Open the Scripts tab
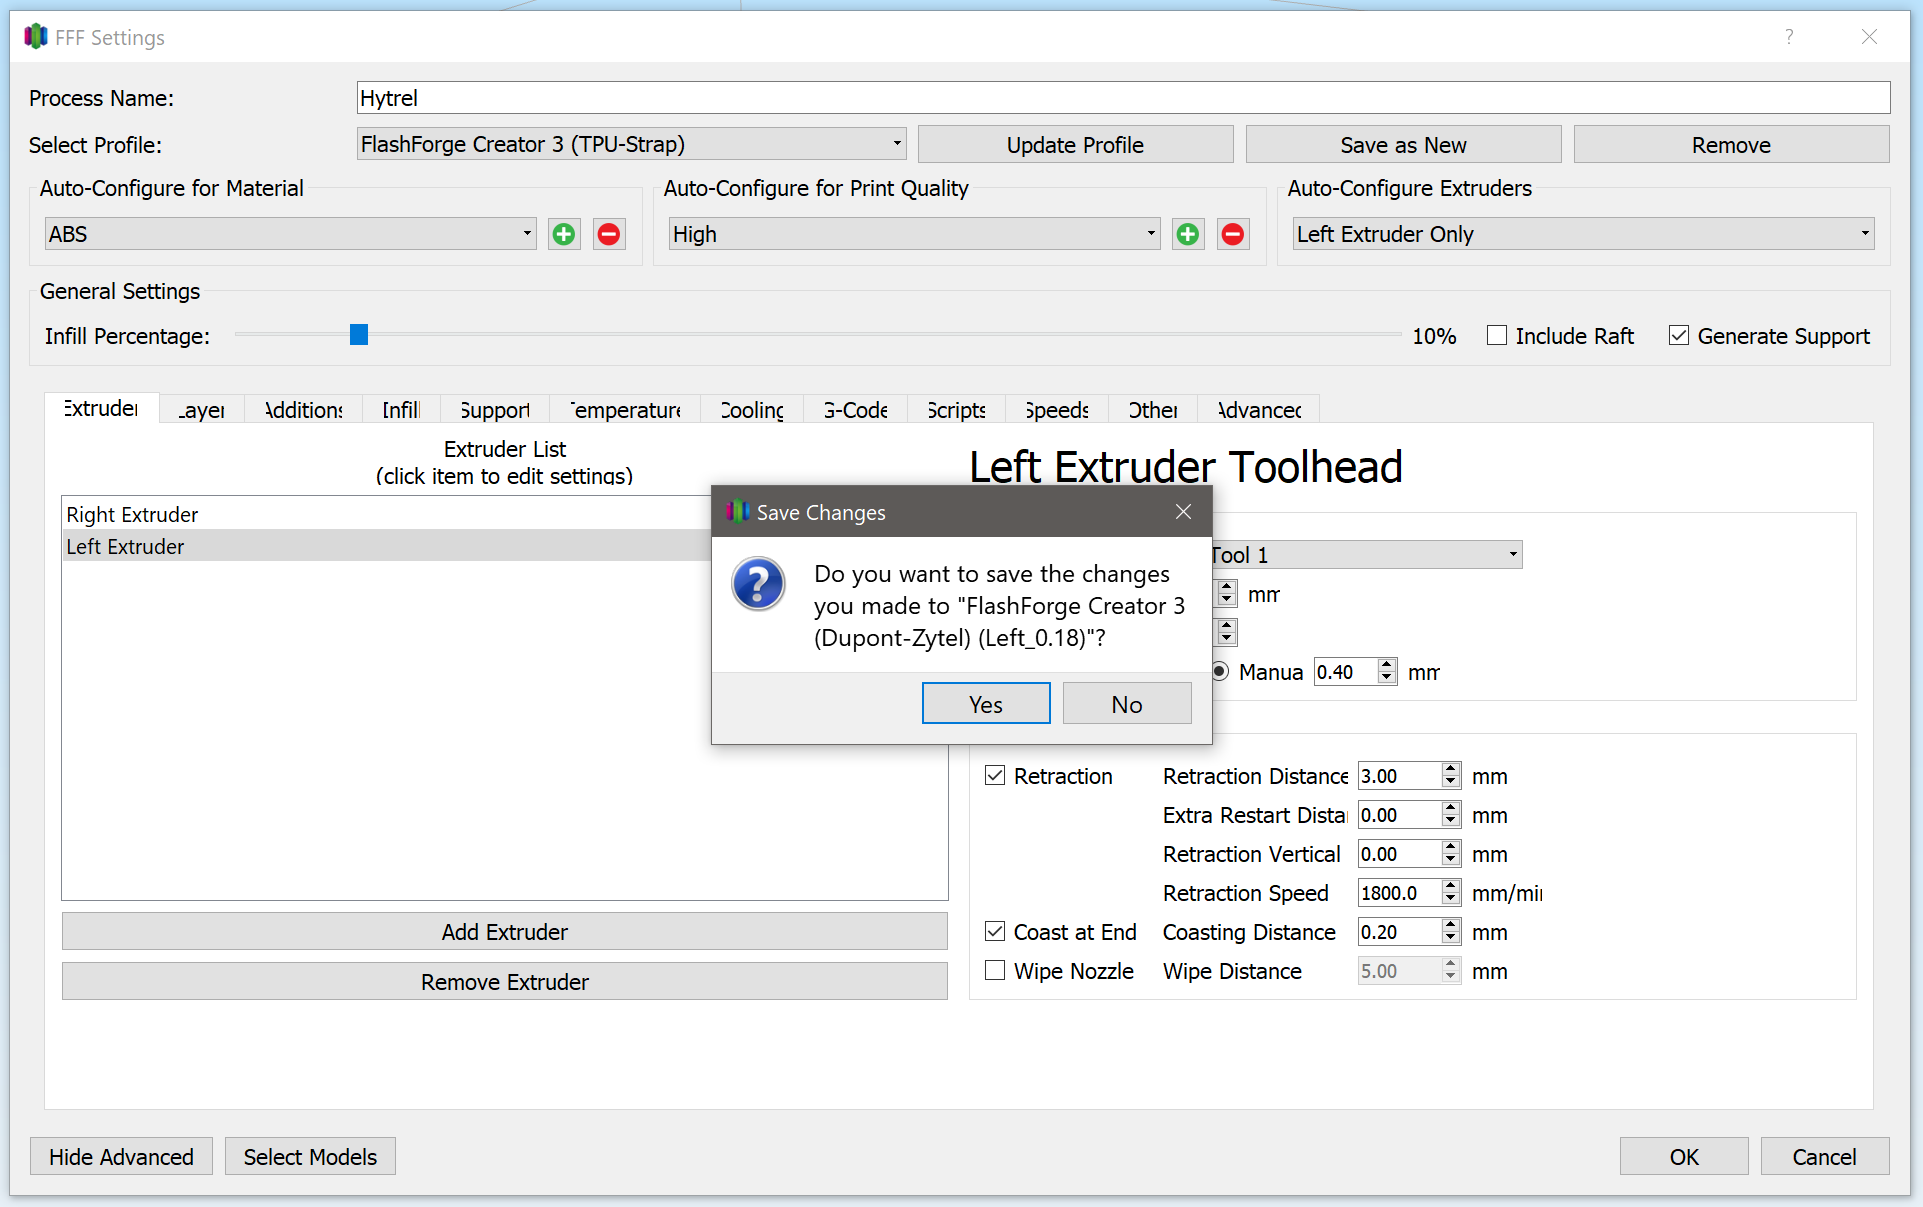 (957, 410)
